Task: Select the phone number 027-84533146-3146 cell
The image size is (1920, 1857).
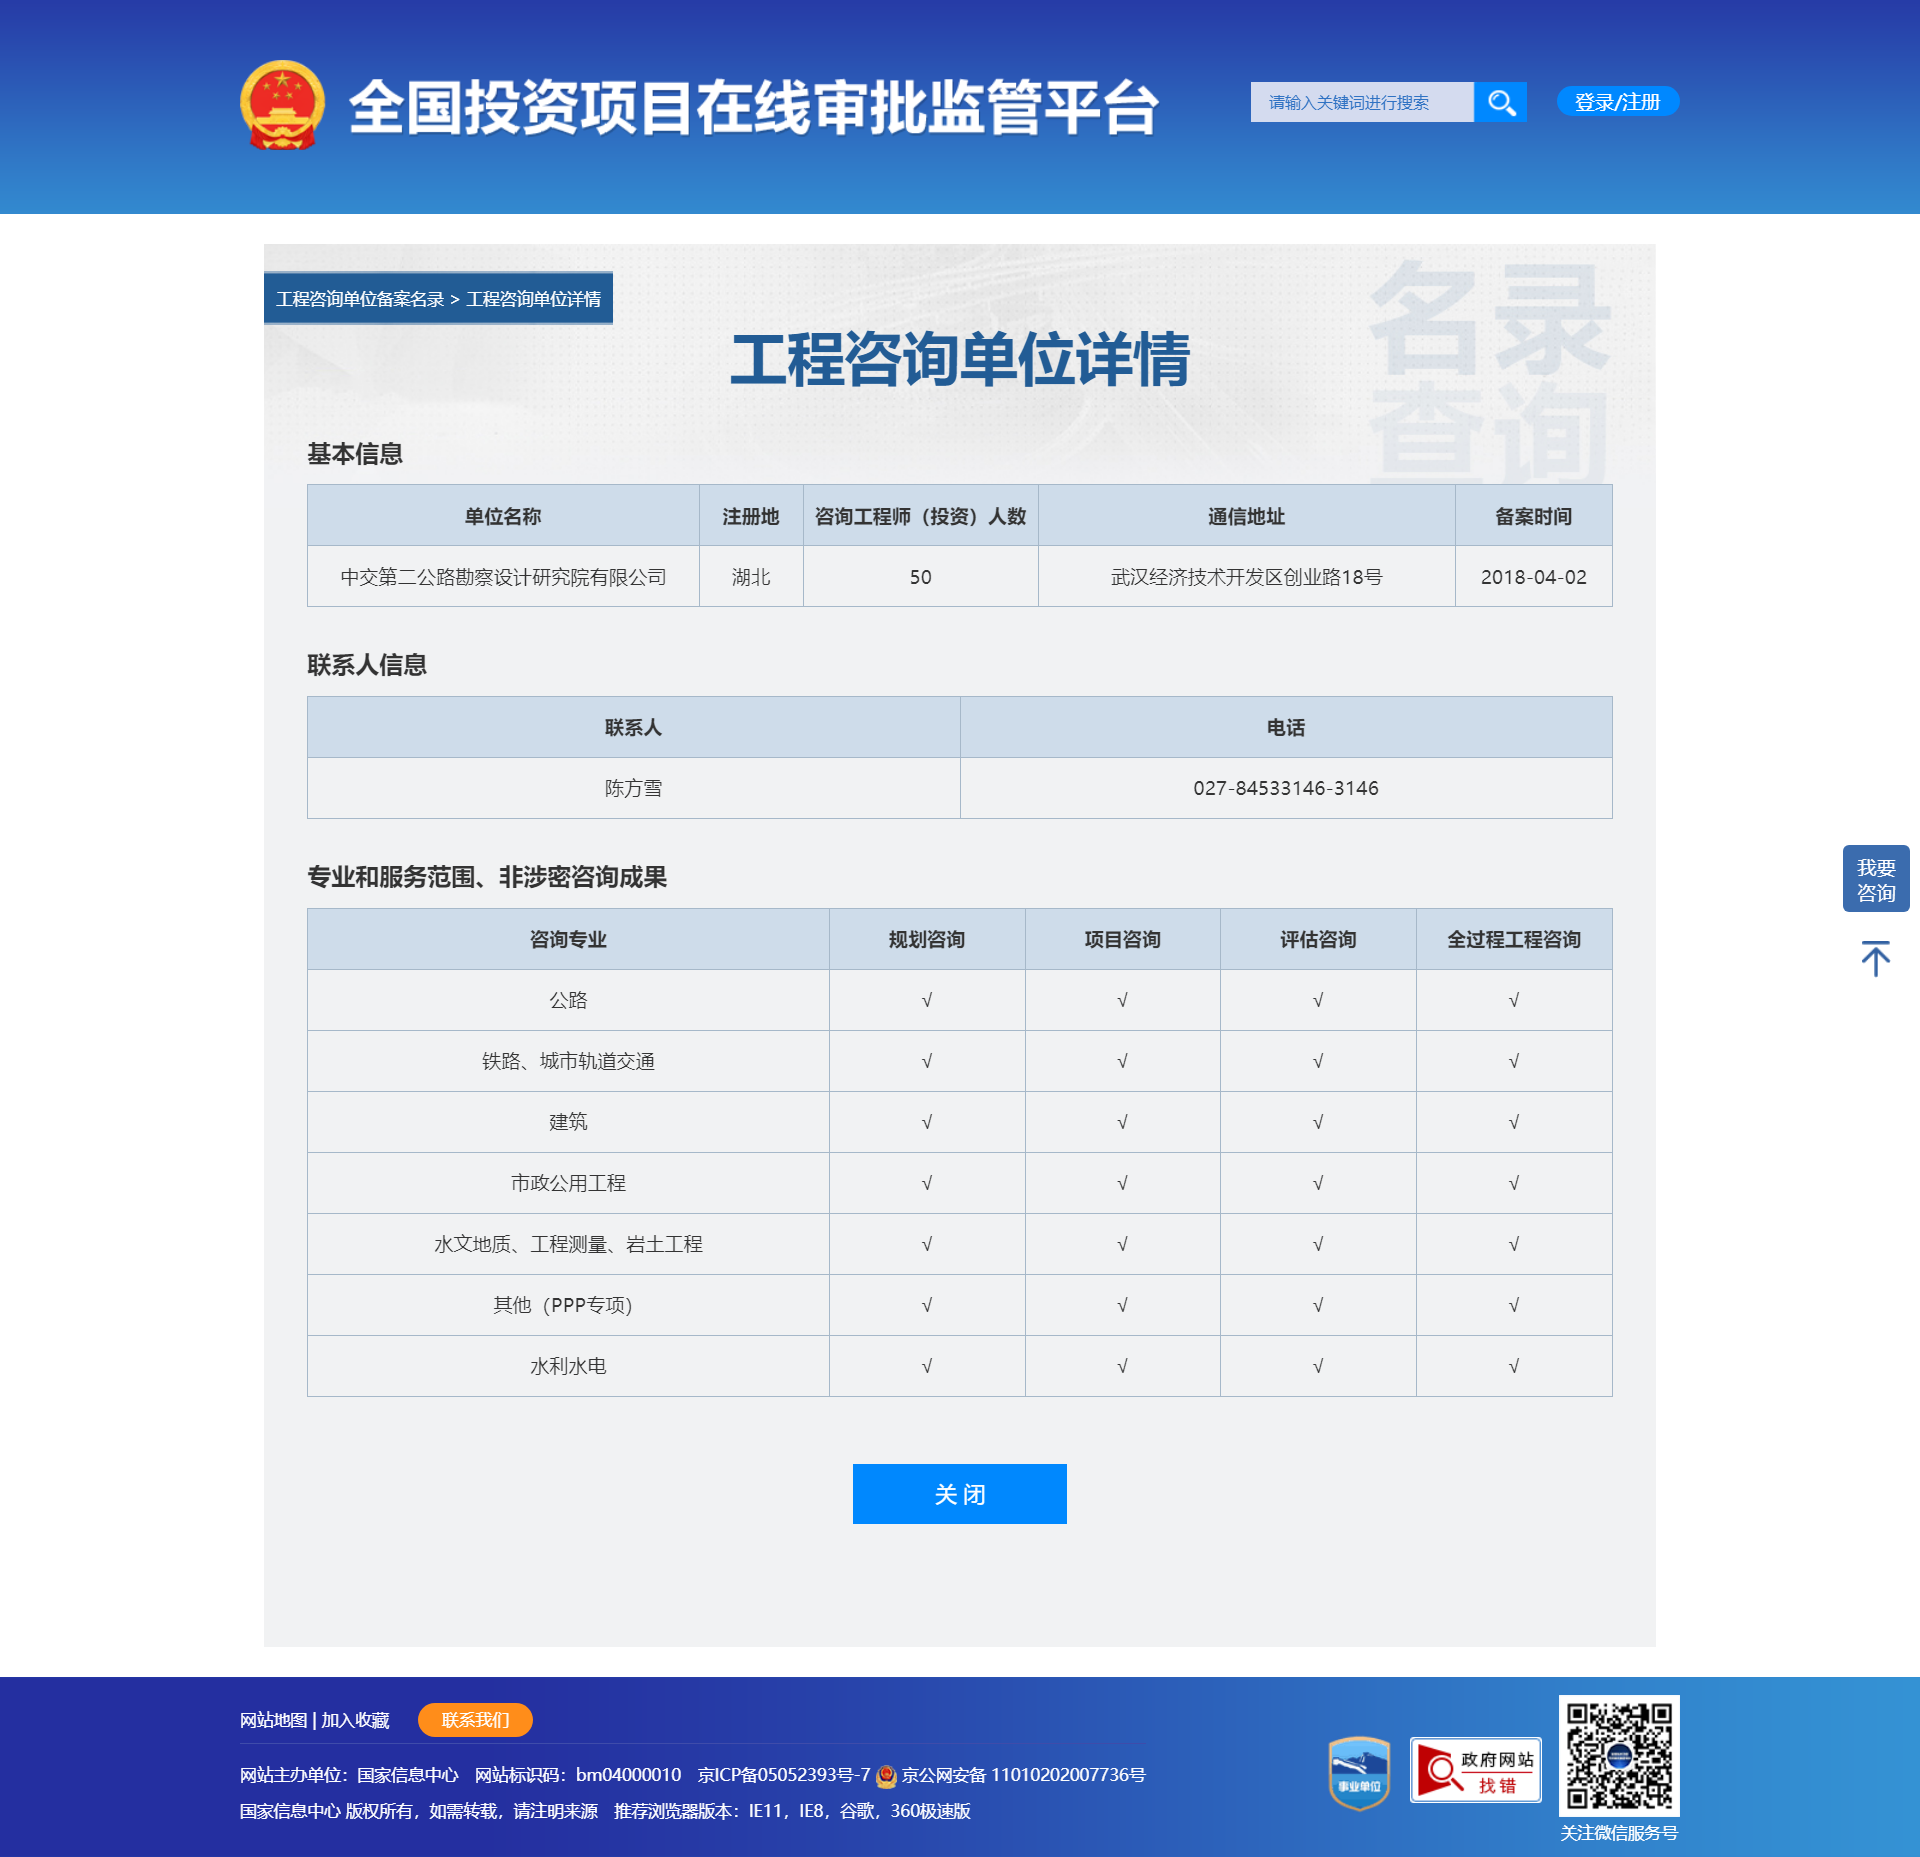Action: click(x=1285, y=788)
